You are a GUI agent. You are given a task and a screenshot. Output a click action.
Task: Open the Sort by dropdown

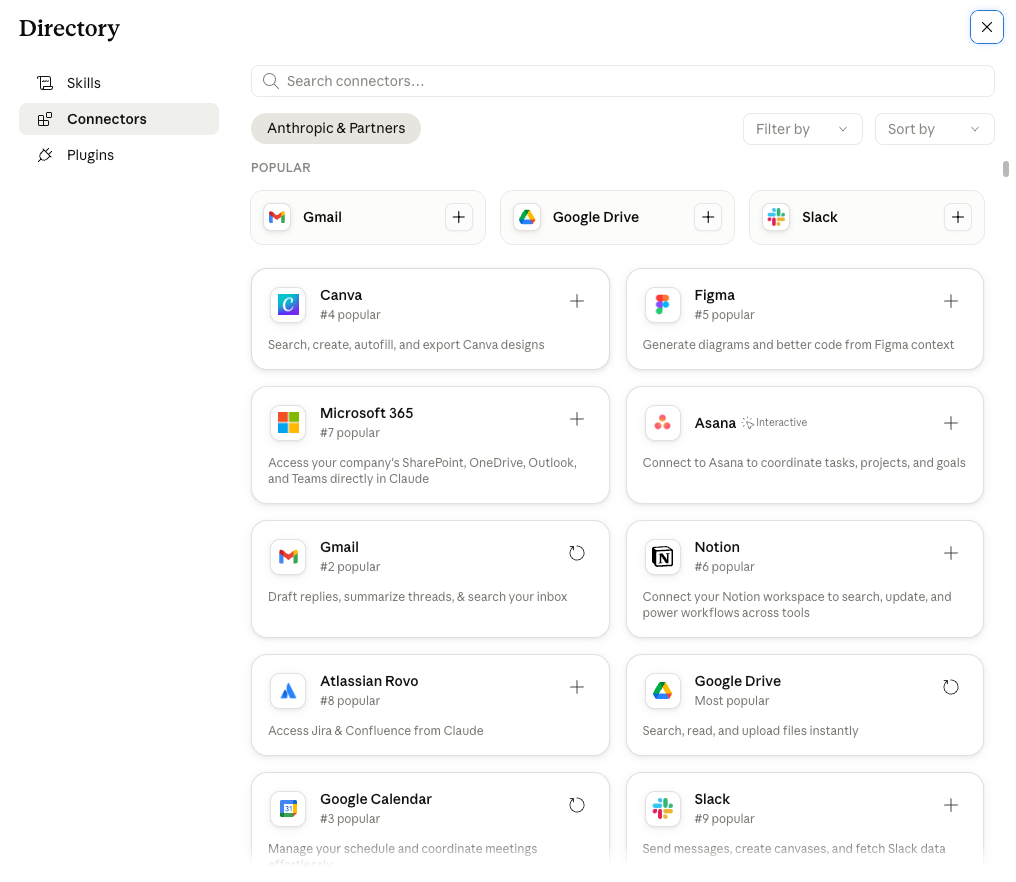[x=934, y=129]
